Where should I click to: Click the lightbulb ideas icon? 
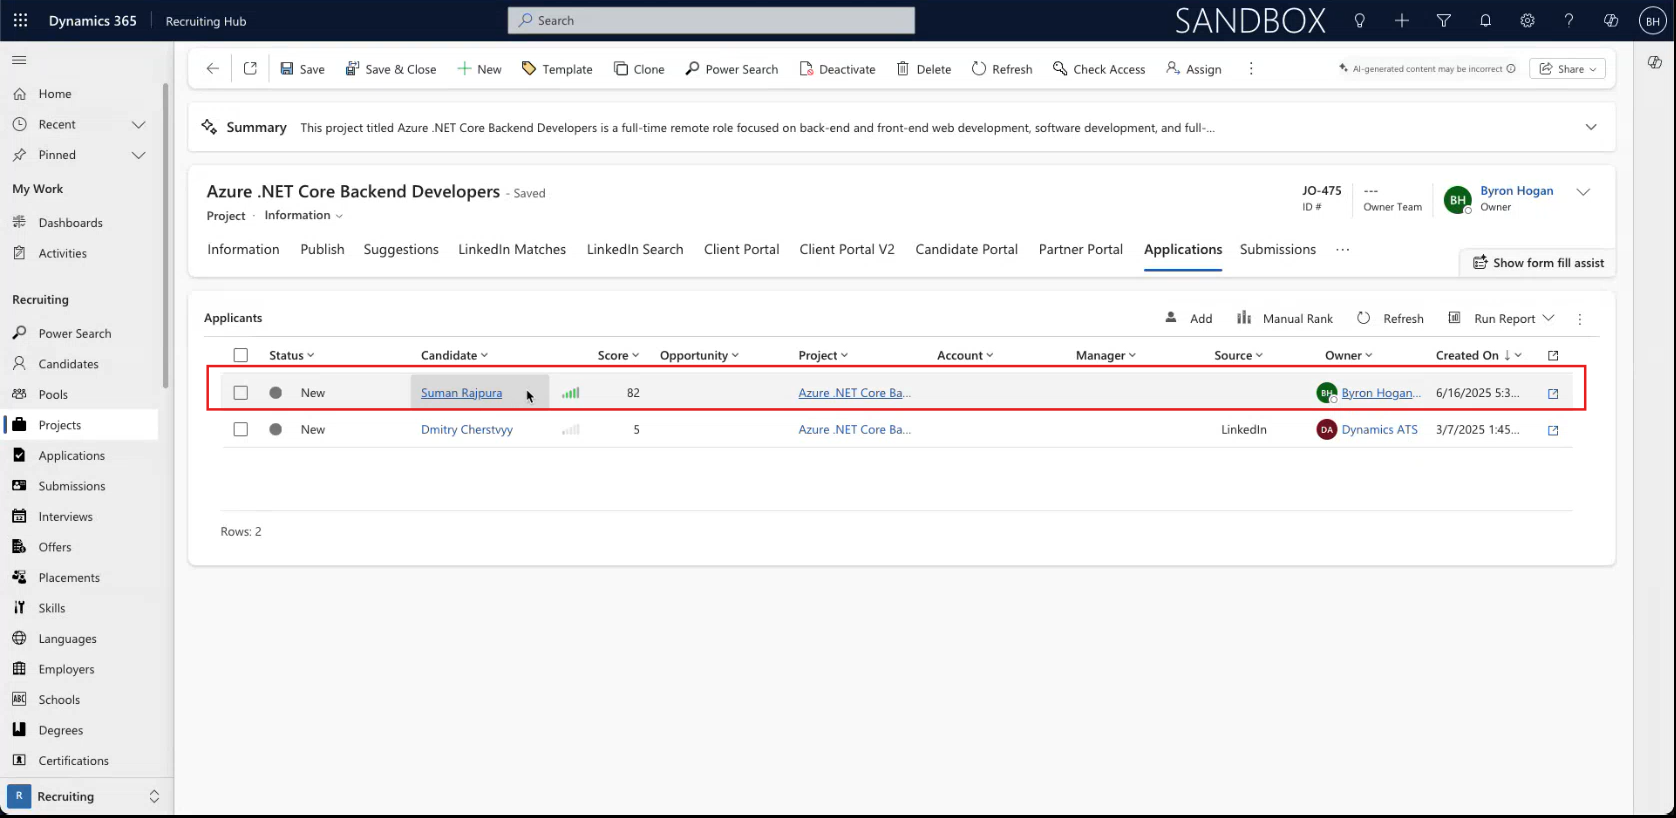[x=1359, y=20]
